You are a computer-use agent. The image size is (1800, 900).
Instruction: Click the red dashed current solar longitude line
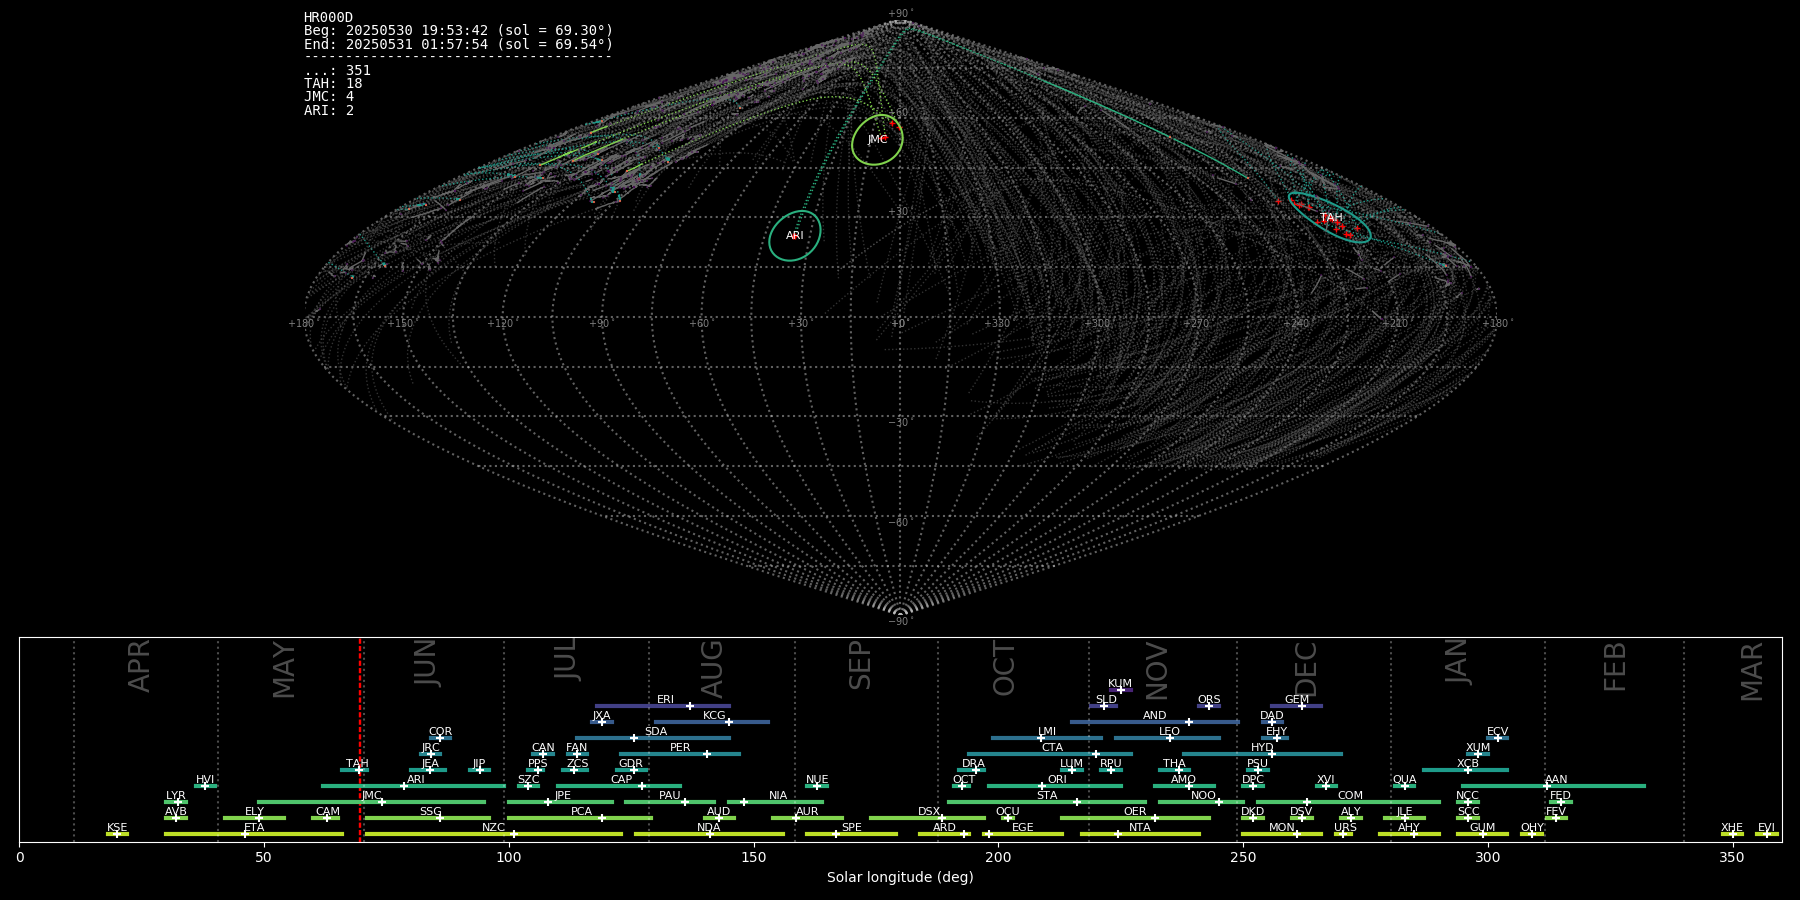pyautogui.click(x=360, y=740)
